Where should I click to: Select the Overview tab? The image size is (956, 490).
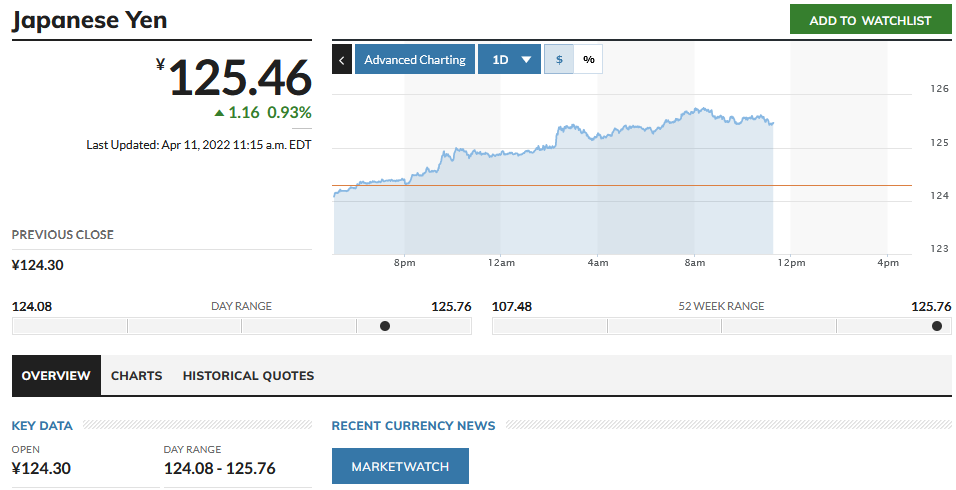coord(56,375)
